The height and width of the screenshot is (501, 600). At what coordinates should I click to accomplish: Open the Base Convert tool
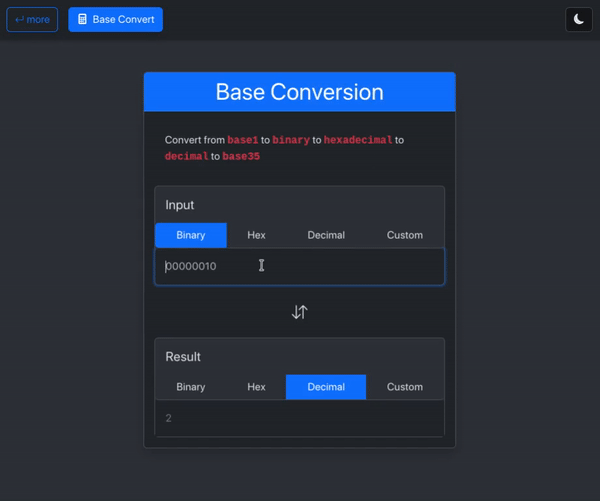116,19
